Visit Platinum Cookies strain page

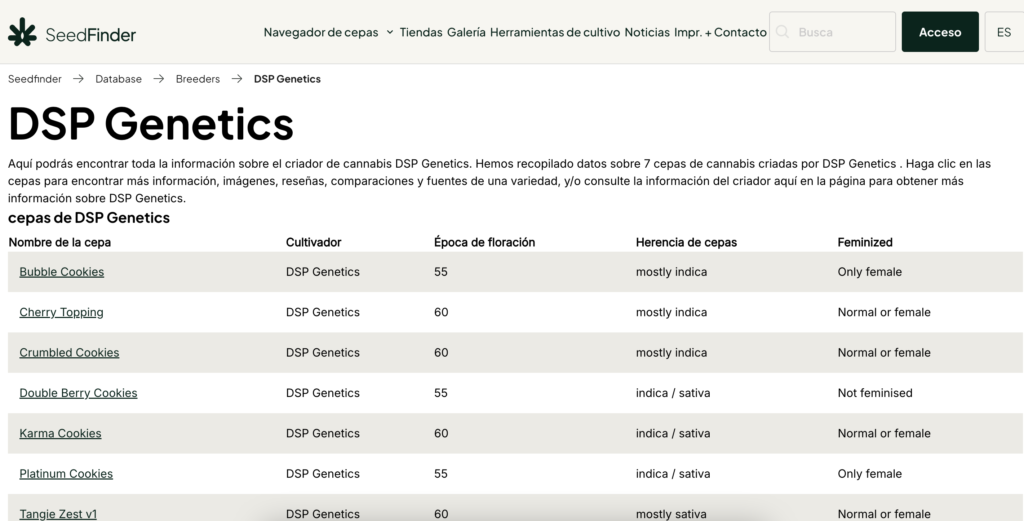tap(66, 474)
